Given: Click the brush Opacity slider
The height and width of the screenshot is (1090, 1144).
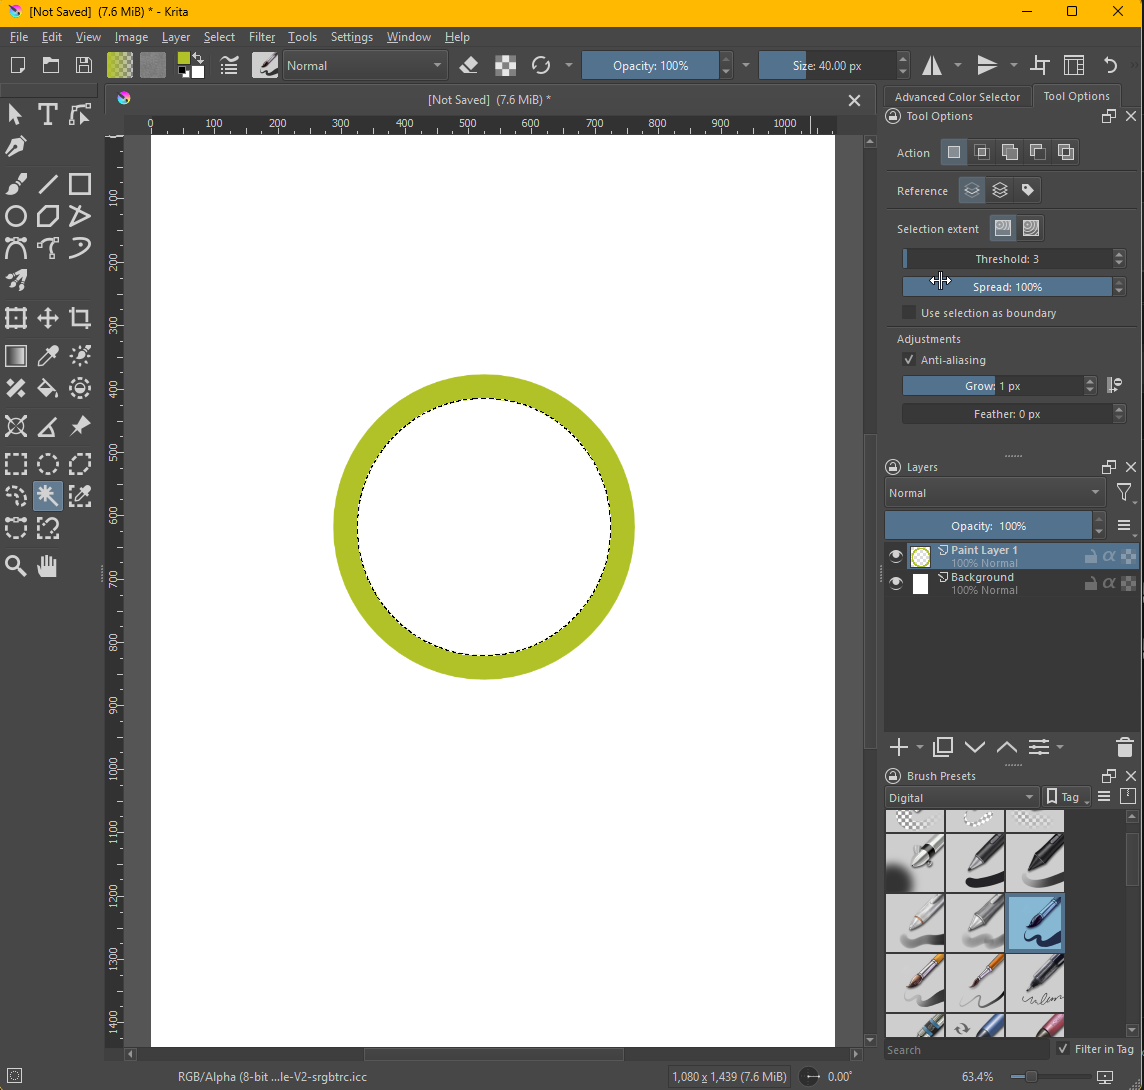Looking at the screenshot, I should [x=650, y=66].
